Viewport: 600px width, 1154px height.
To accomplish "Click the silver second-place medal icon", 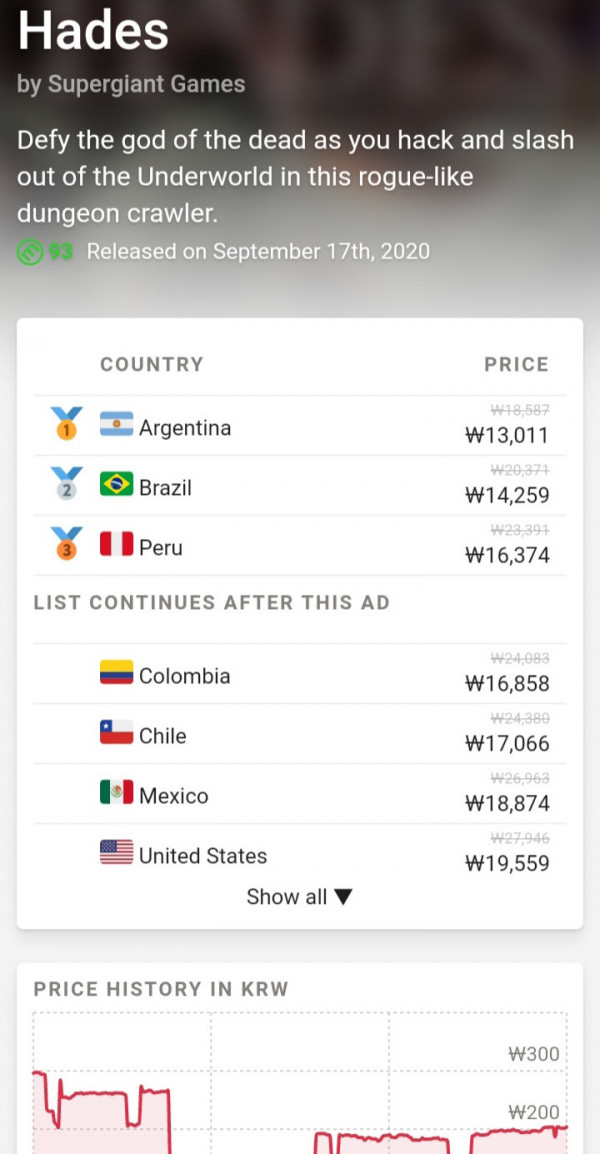I will pyautogui.click(x=66, y=484).
